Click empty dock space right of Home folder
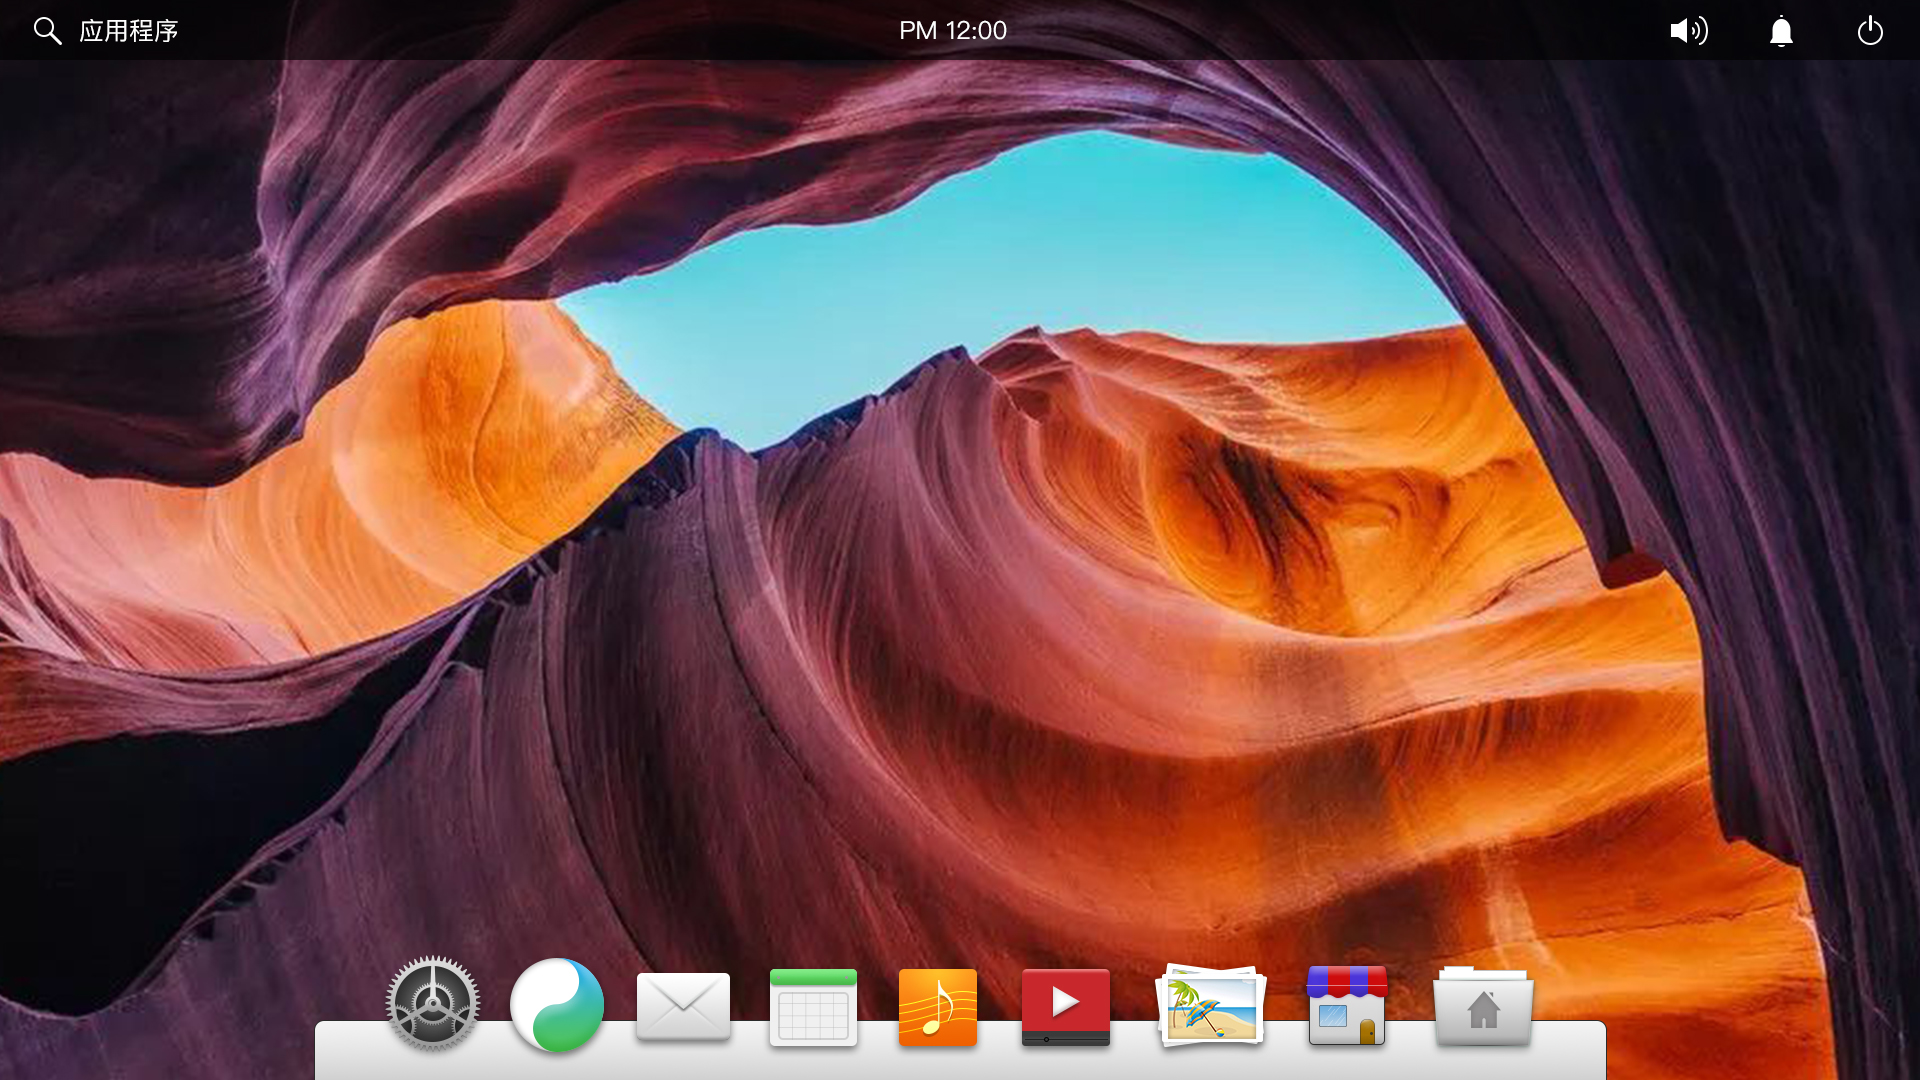Viewport: 1920px width, 1080px height. 1572,1050
